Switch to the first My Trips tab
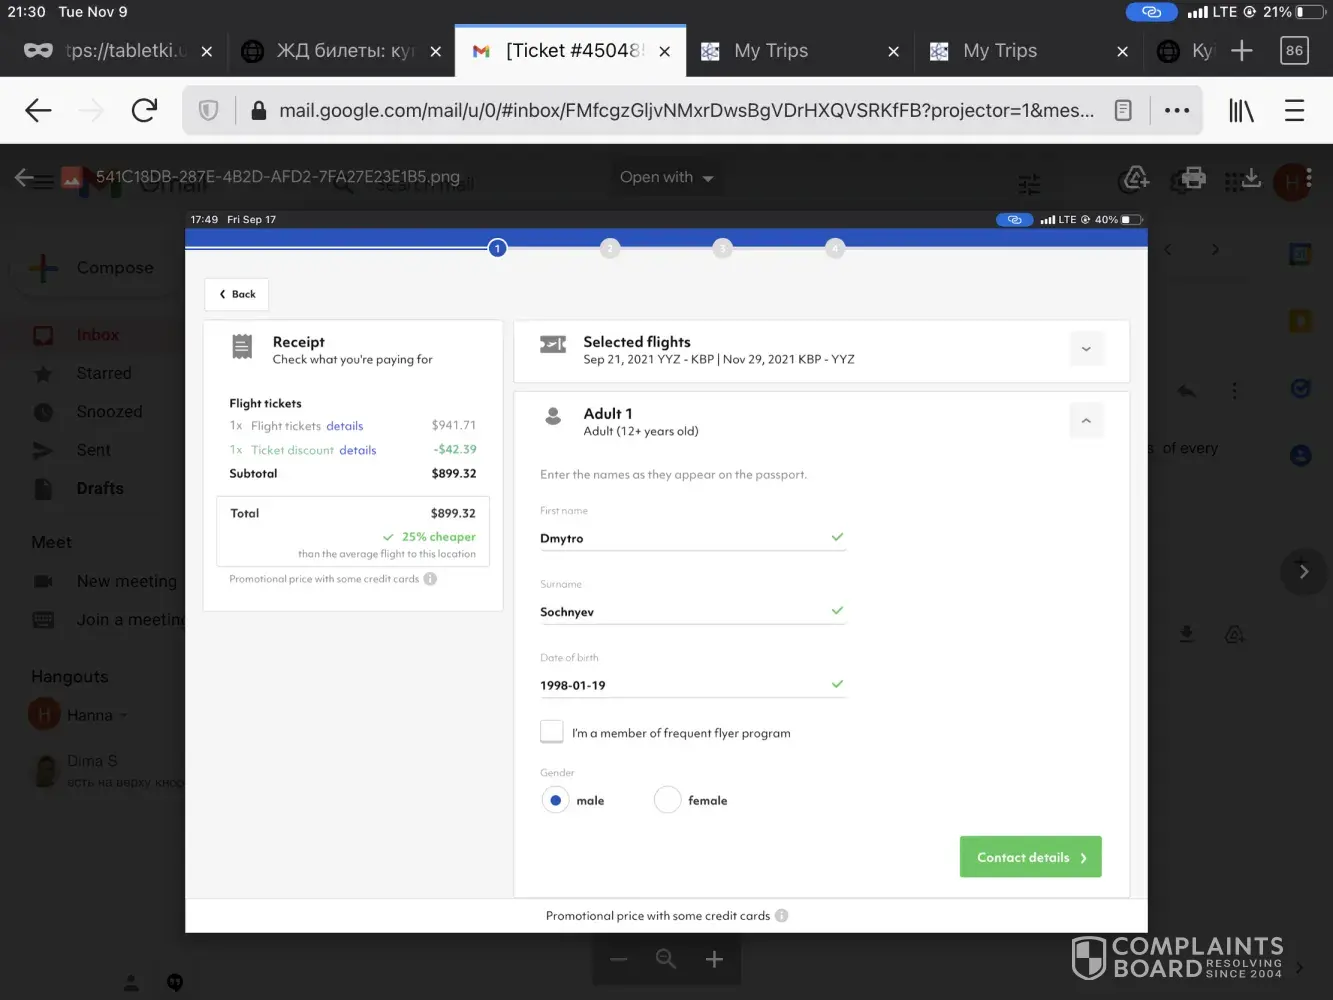Viewport: 1333px width, 1000px height. (x=771, y=51)
